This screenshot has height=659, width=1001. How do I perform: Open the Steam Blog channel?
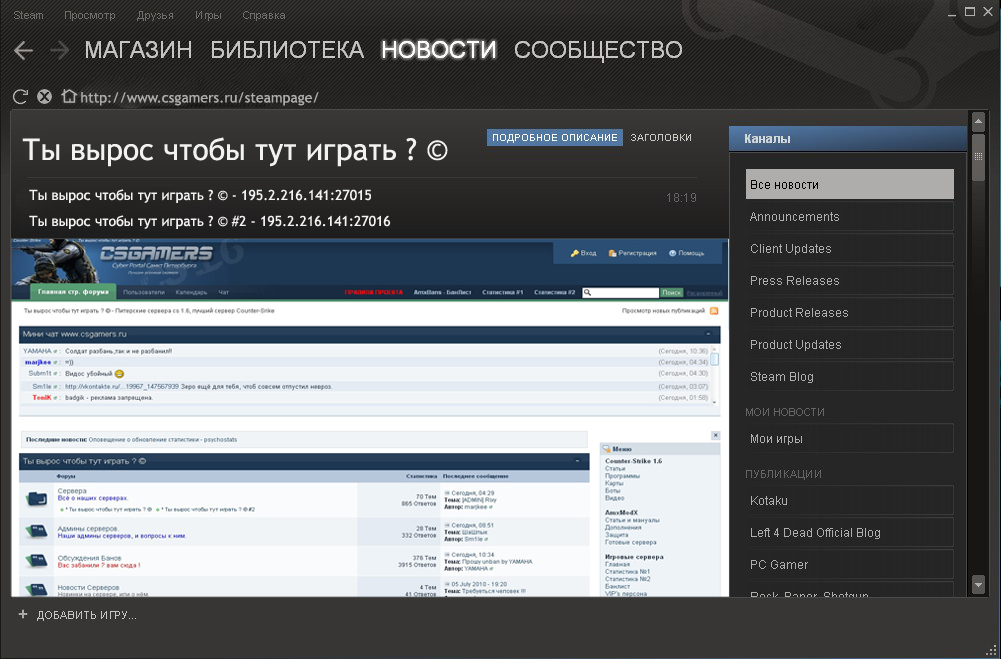click(850, 376)
